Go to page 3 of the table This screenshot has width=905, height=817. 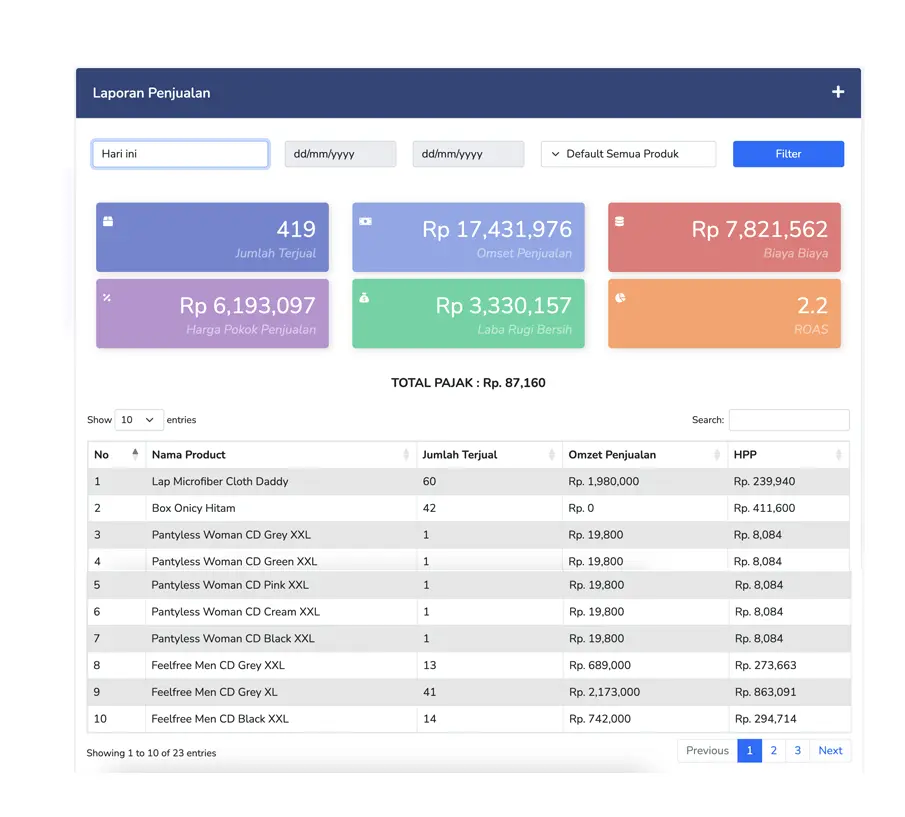(x=798, y=751)
